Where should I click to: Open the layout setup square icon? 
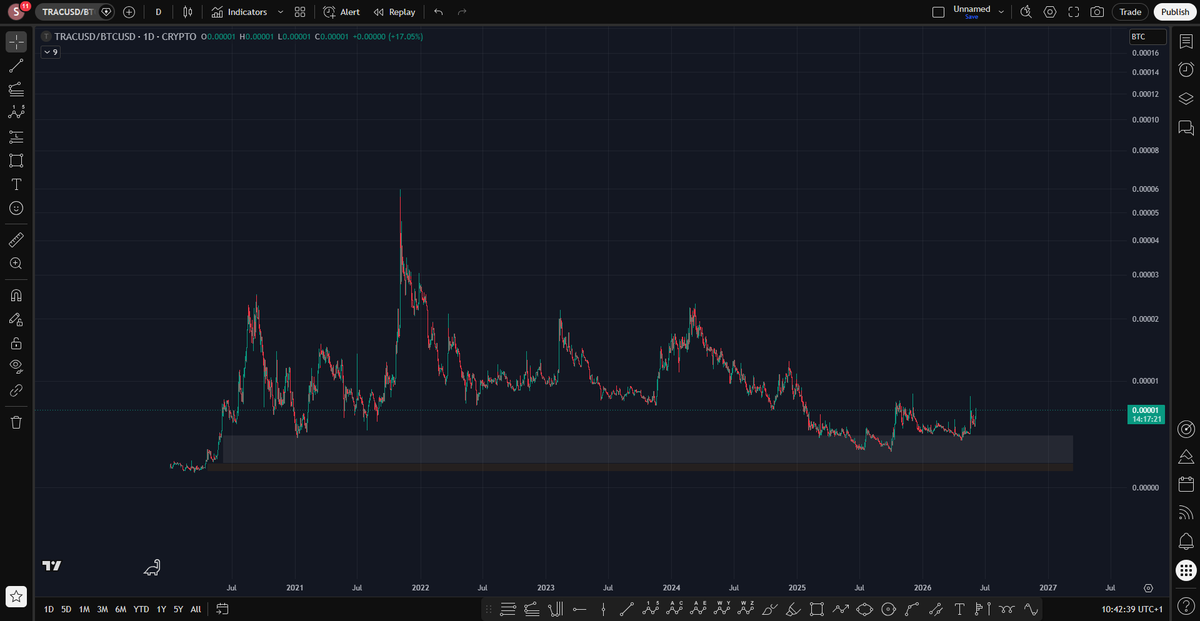click(937, 12)
